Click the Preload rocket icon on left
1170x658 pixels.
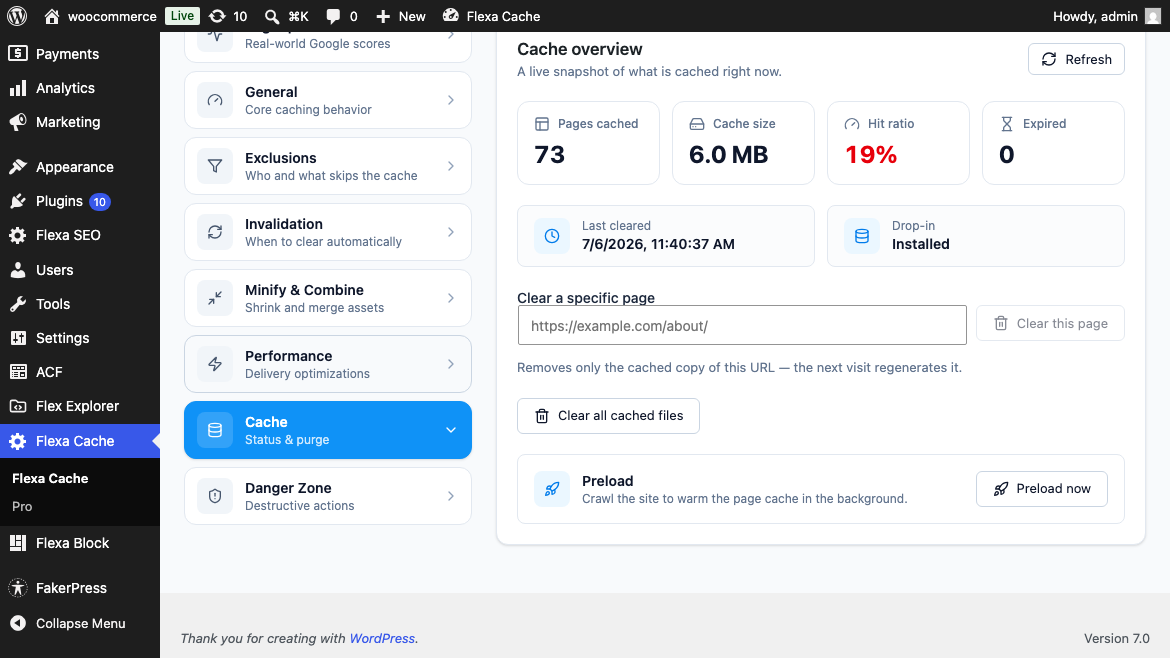click(x=552, y=489)
